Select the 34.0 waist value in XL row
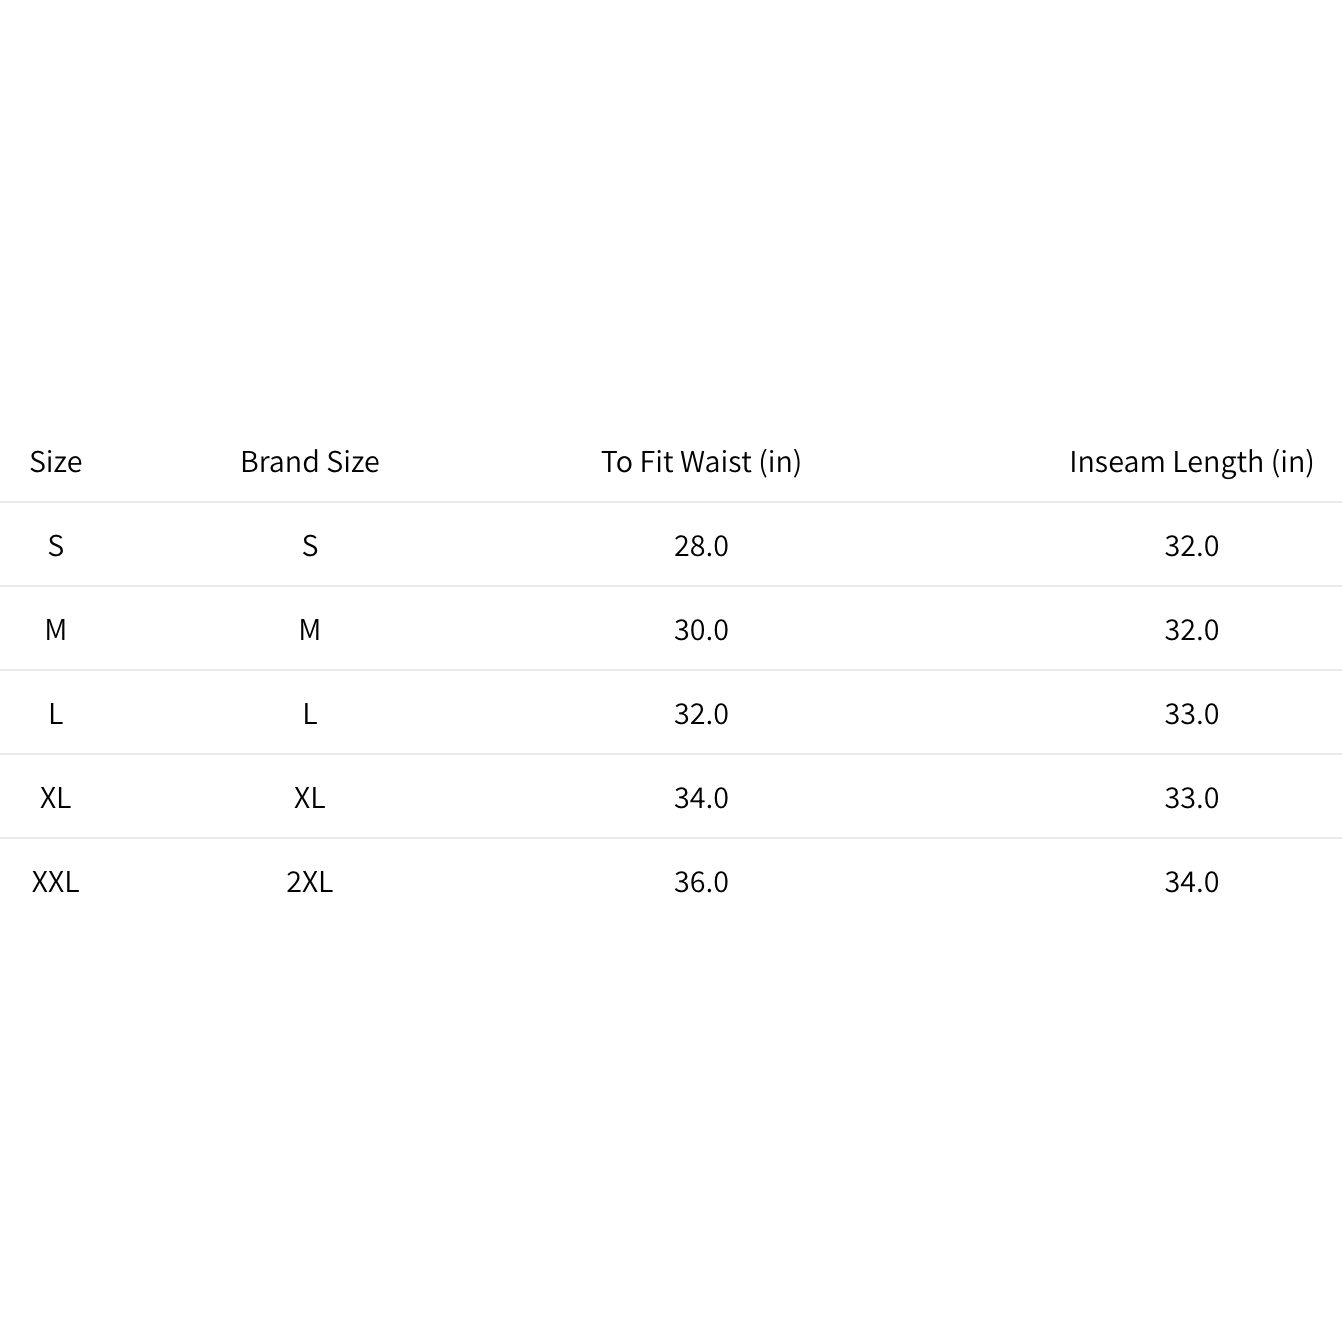 coord(701,798)
